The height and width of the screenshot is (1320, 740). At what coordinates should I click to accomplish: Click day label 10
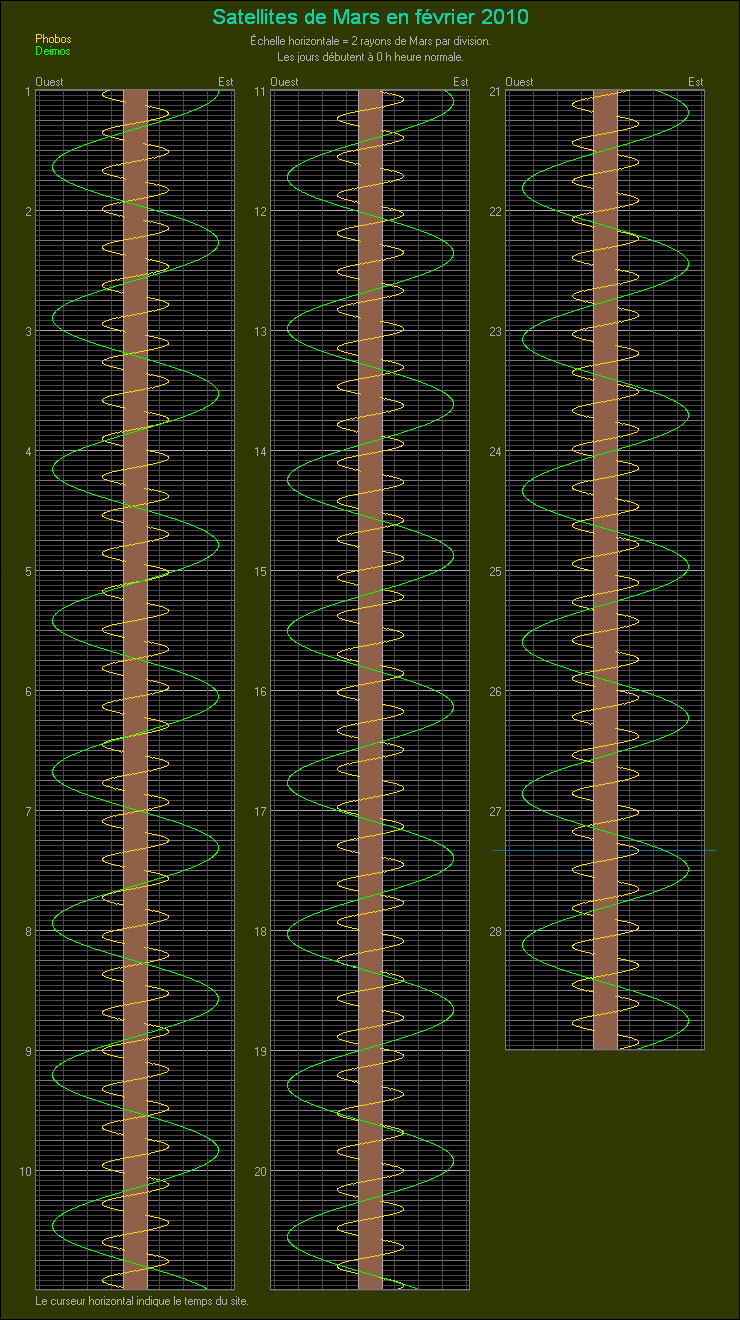click(24, 1172)
